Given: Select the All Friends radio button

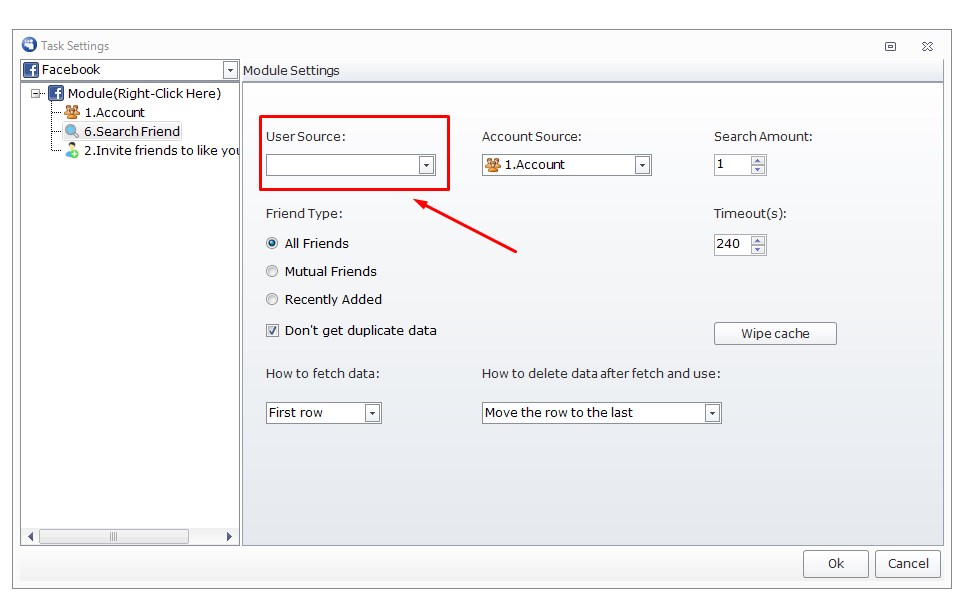Looking at the screenshot, I should [x=272, y=243].
